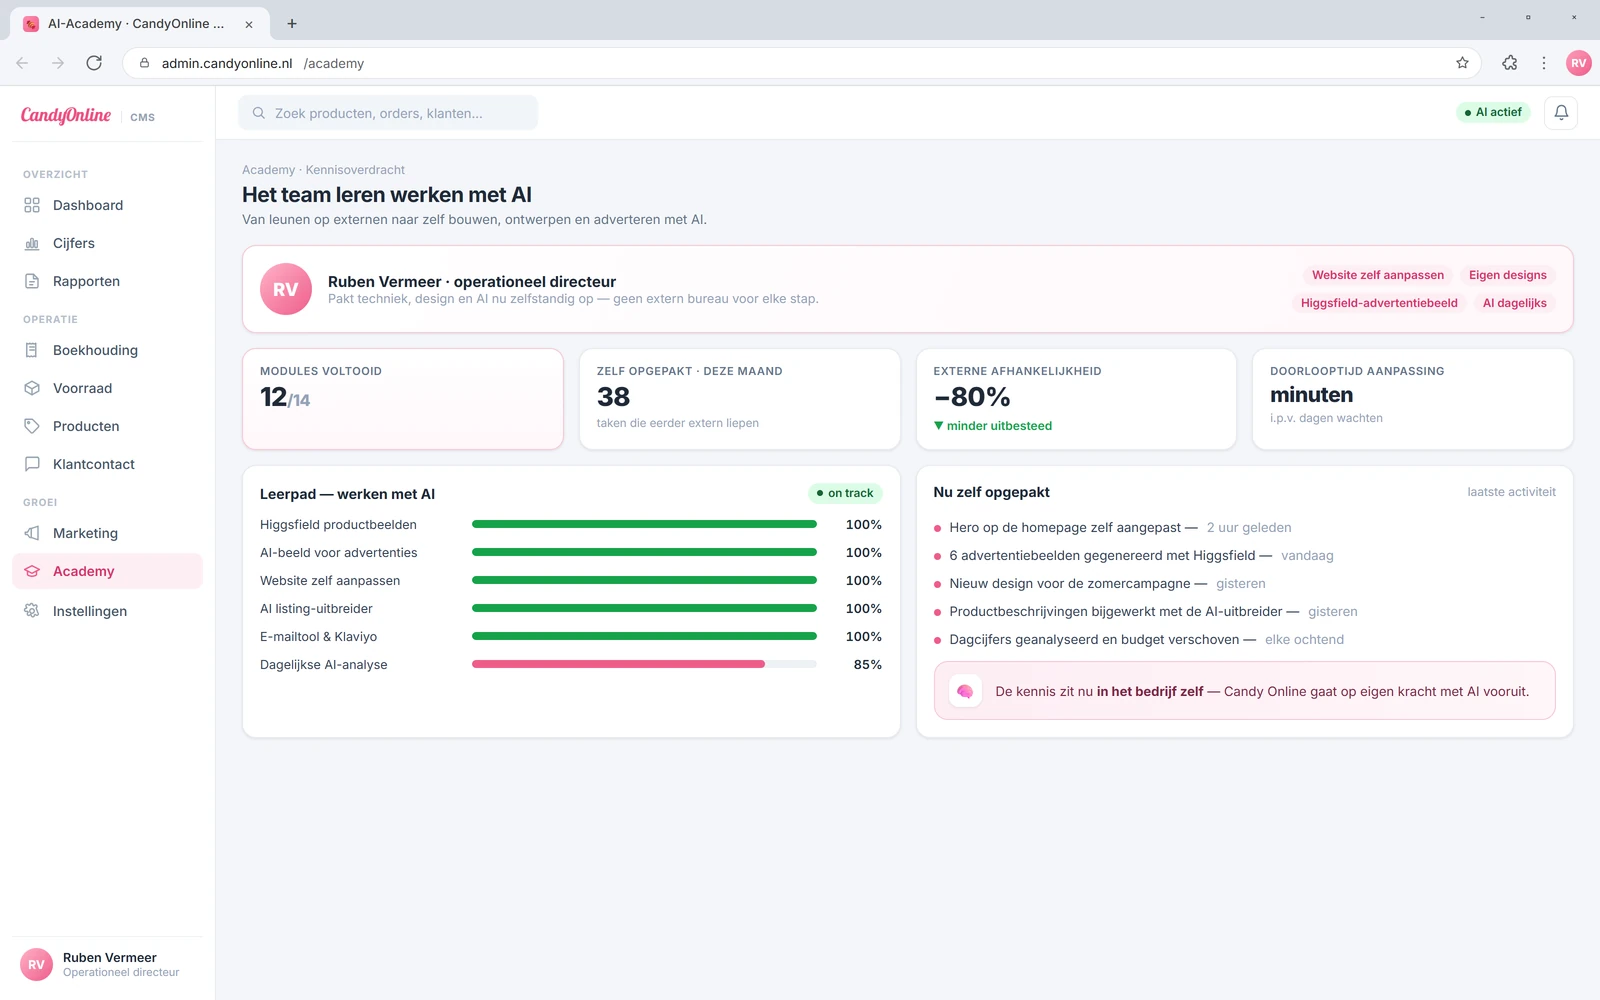Open browser extensions puzzle icon

pyautogui.click(x=1510, y=63)
